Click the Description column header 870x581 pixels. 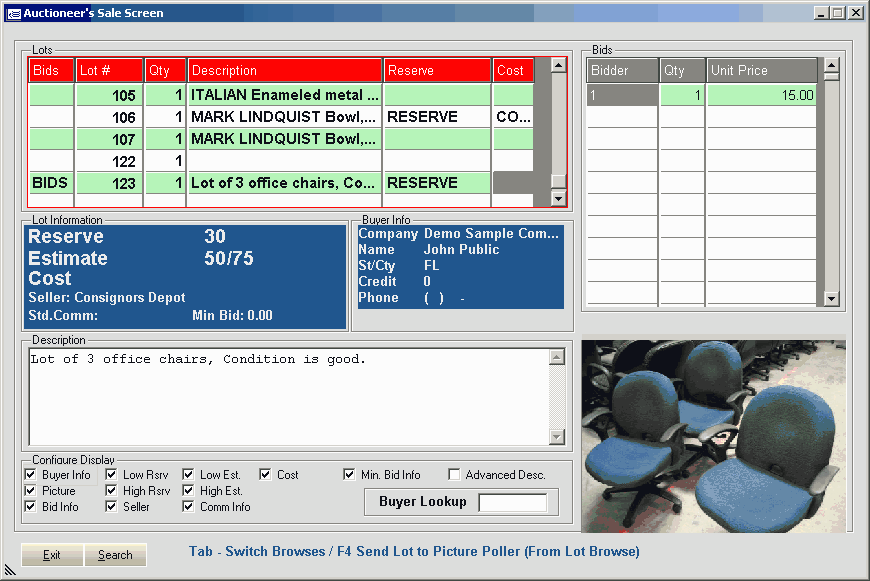(285, 70)
